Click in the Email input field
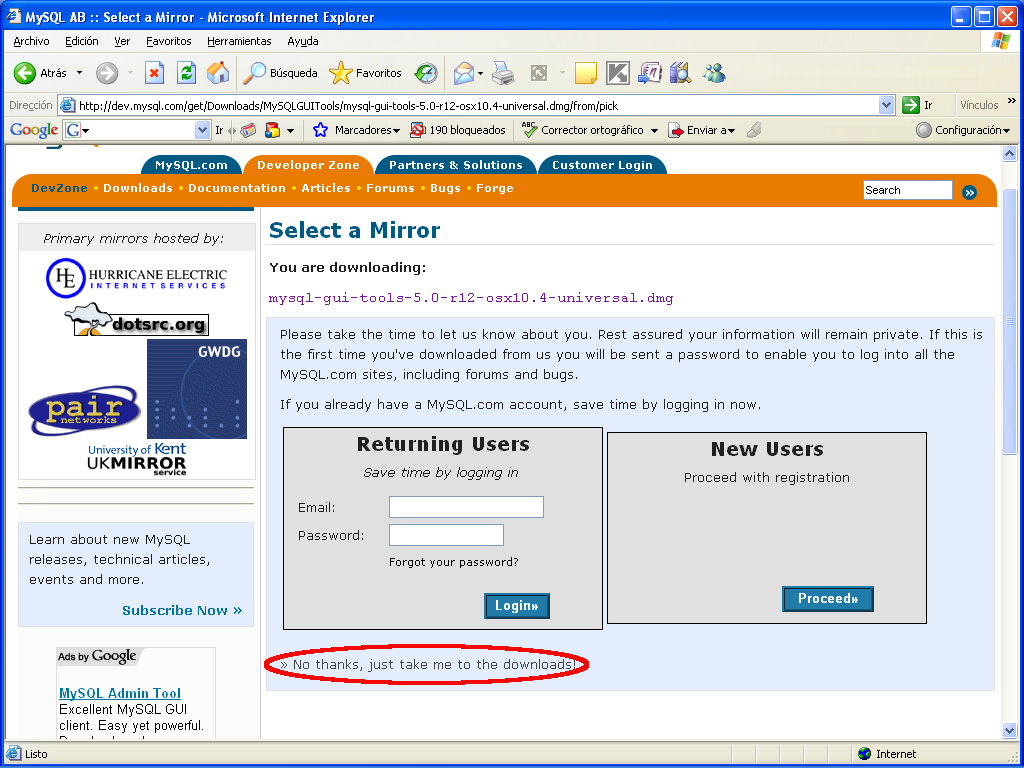This screenshot has height=768, width=1024. (466, 507)
